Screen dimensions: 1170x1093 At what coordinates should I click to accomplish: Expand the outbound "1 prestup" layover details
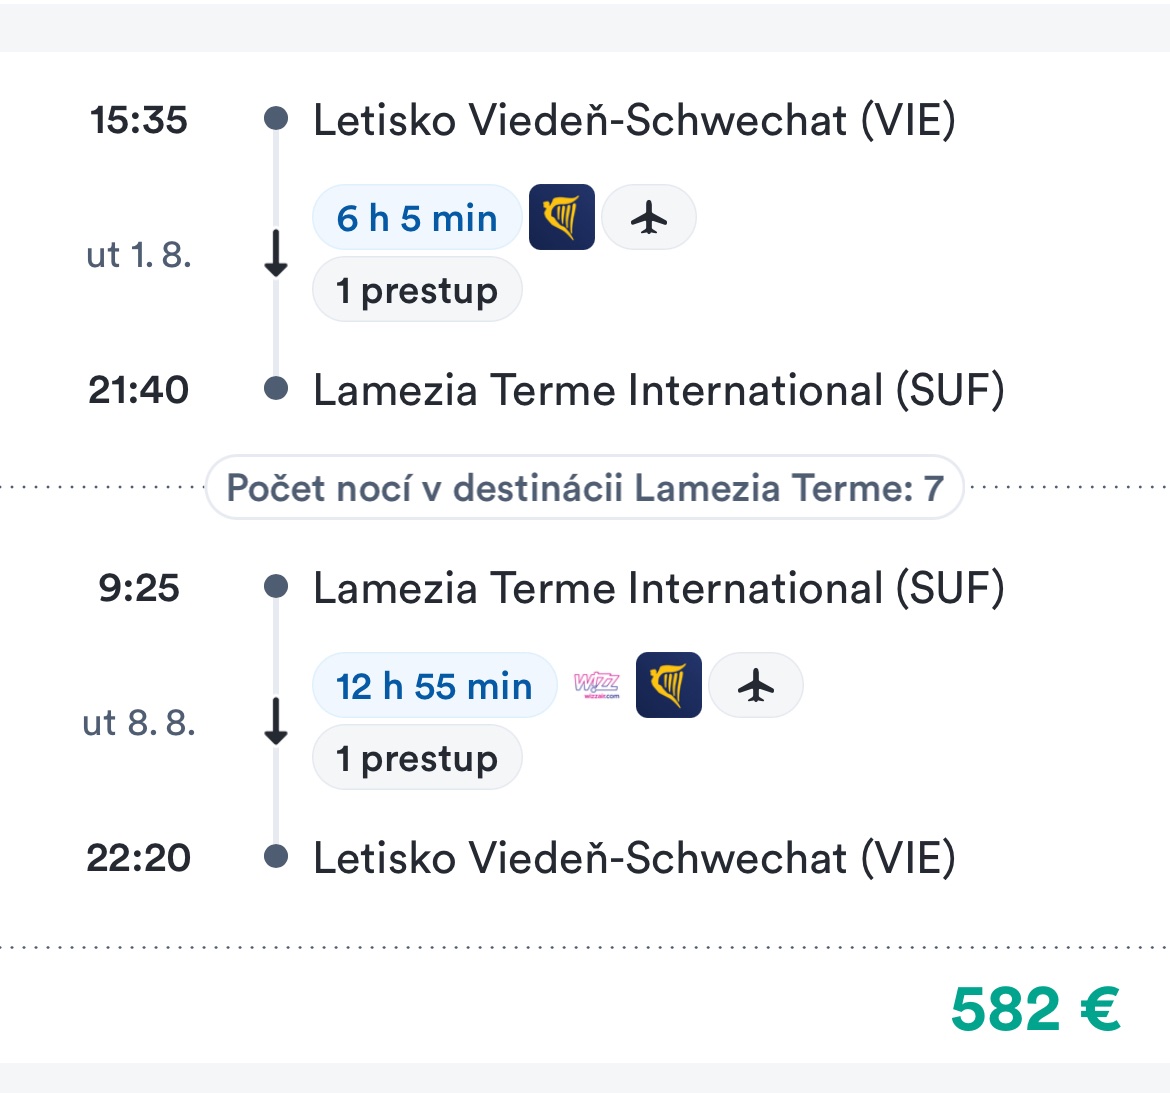tap(417, 290)
